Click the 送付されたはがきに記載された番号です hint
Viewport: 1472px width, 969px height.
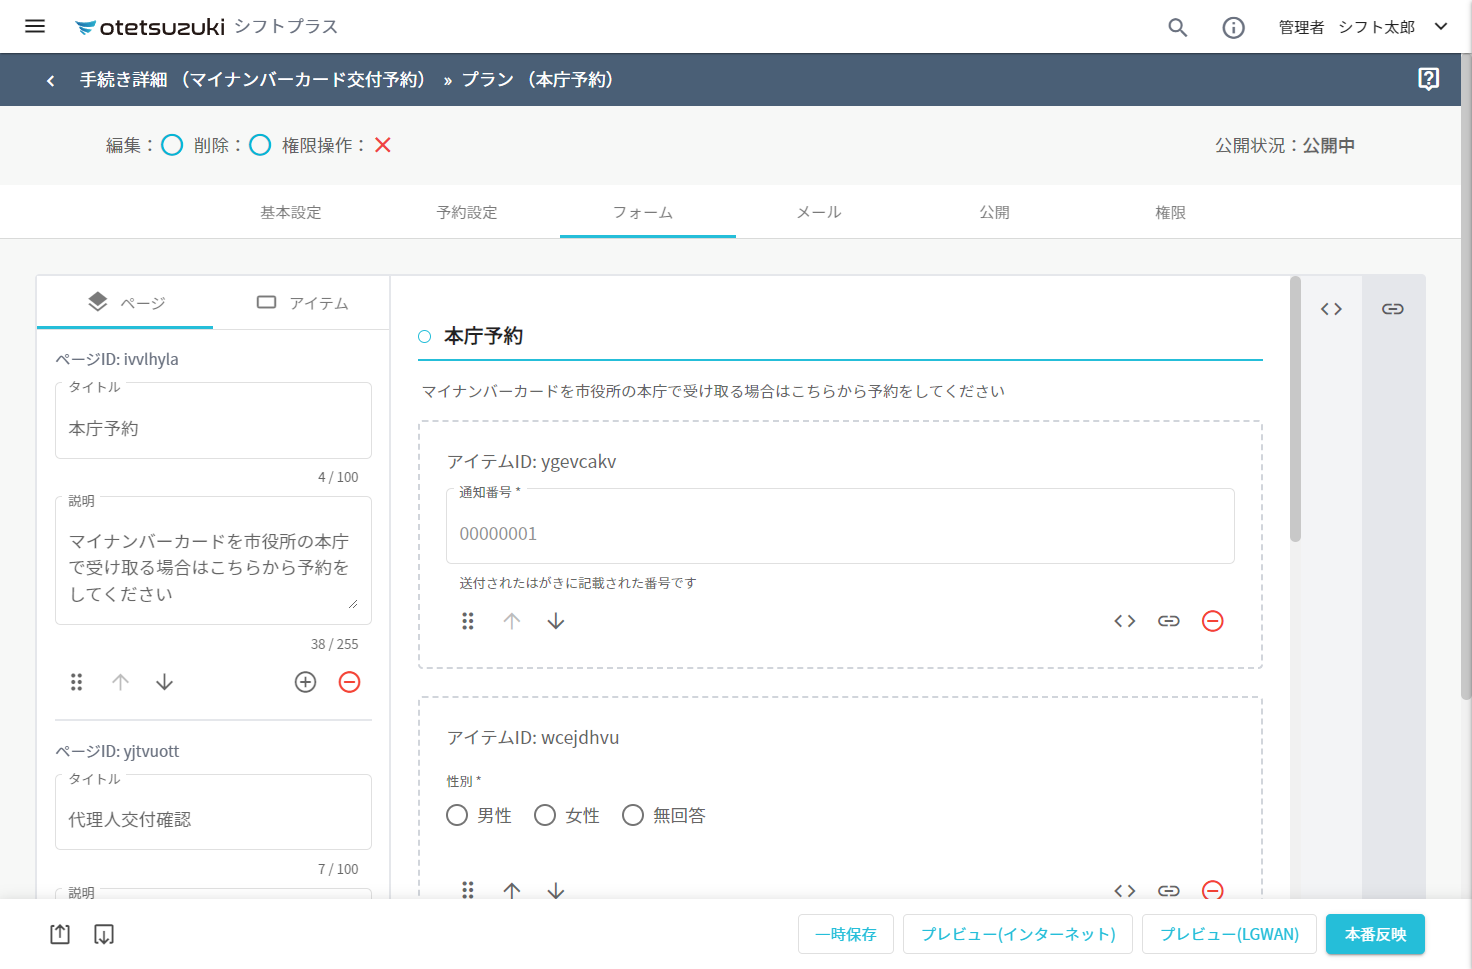[578, 583]
